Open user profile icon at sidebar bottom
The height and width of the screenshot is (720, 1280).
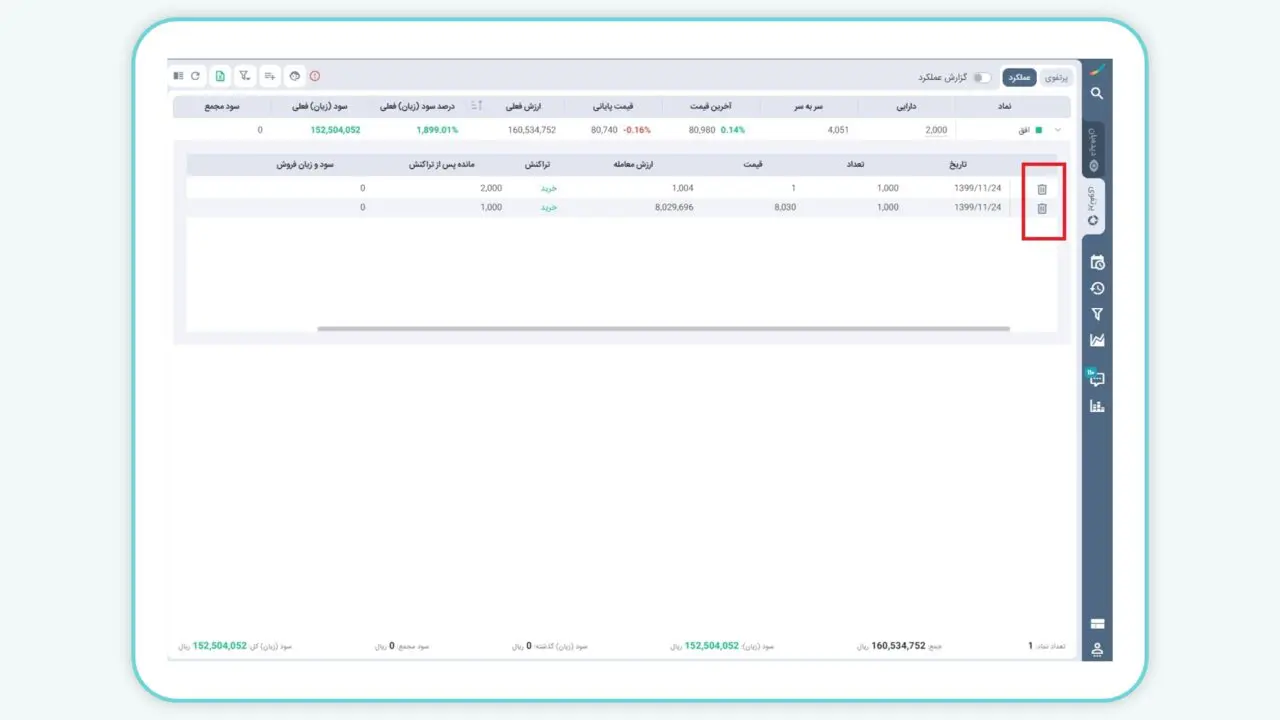point(1097,650)
